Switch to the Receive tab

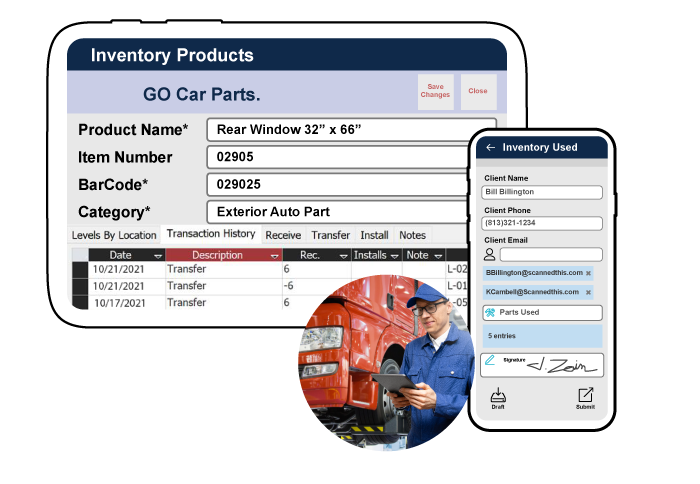coord(283,235)
